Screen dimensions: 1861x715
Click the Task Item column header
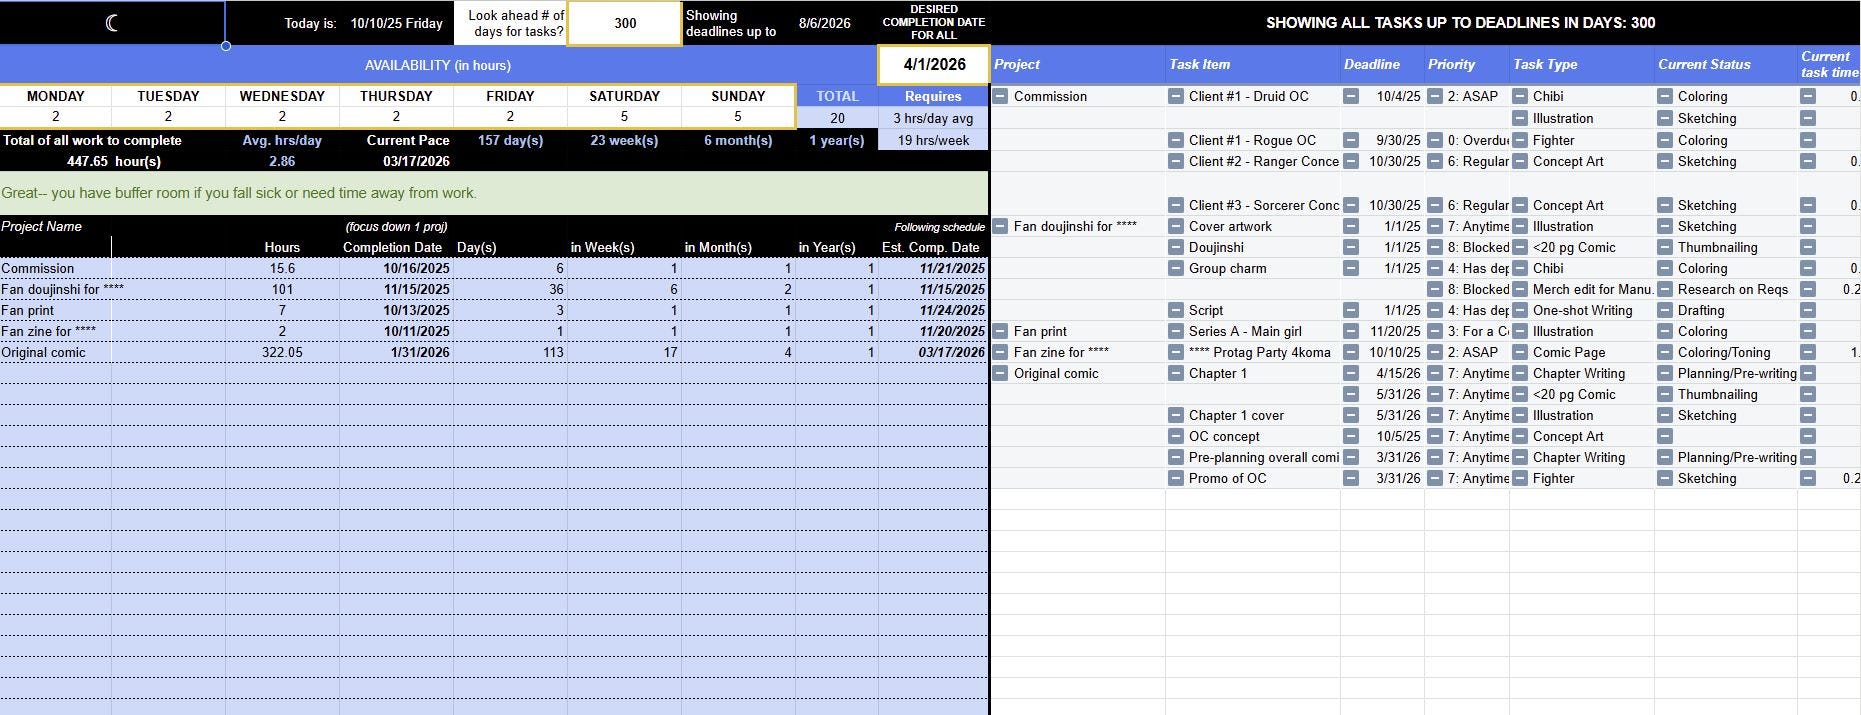(x=1253, y=65)
